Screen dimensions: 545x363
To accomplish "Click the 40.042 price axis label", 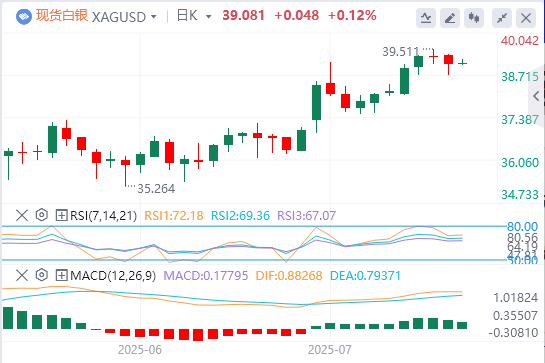I will [x=520, y=41].
